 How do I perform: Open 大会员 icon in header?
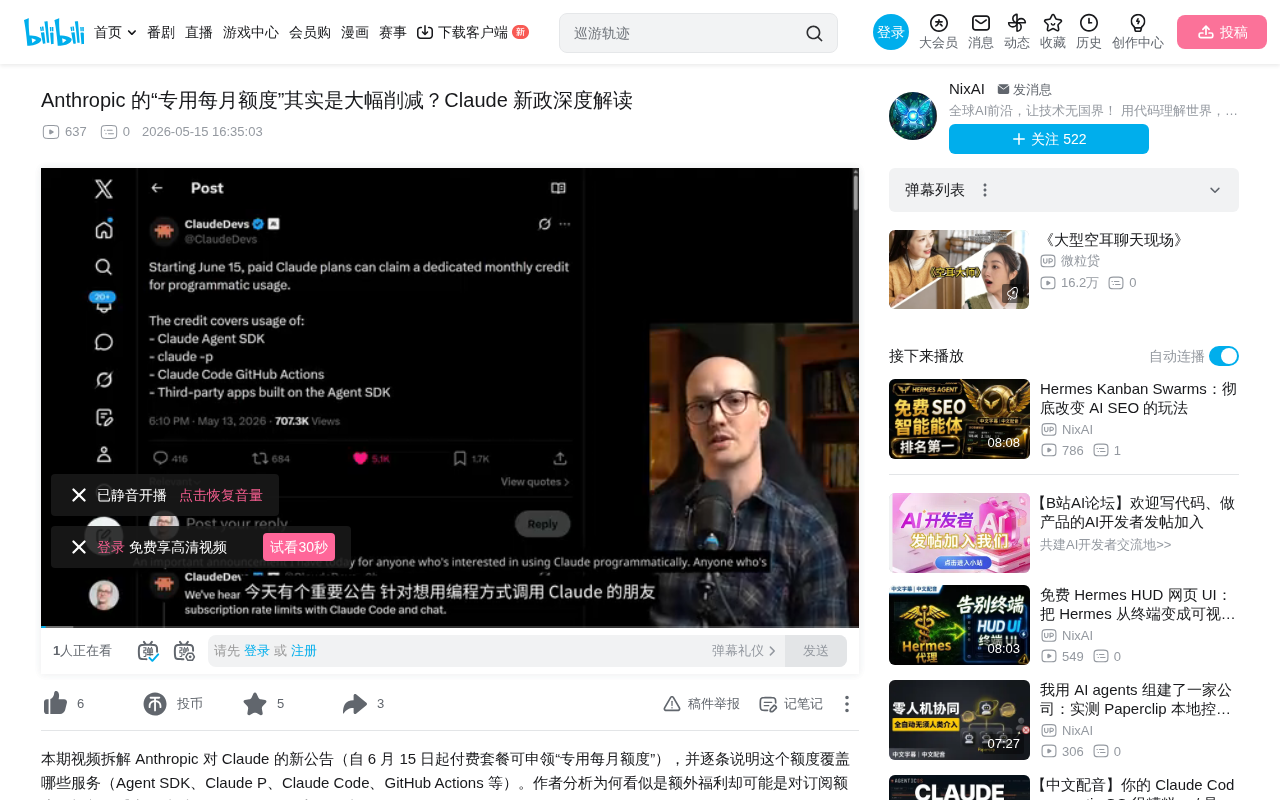938,32
